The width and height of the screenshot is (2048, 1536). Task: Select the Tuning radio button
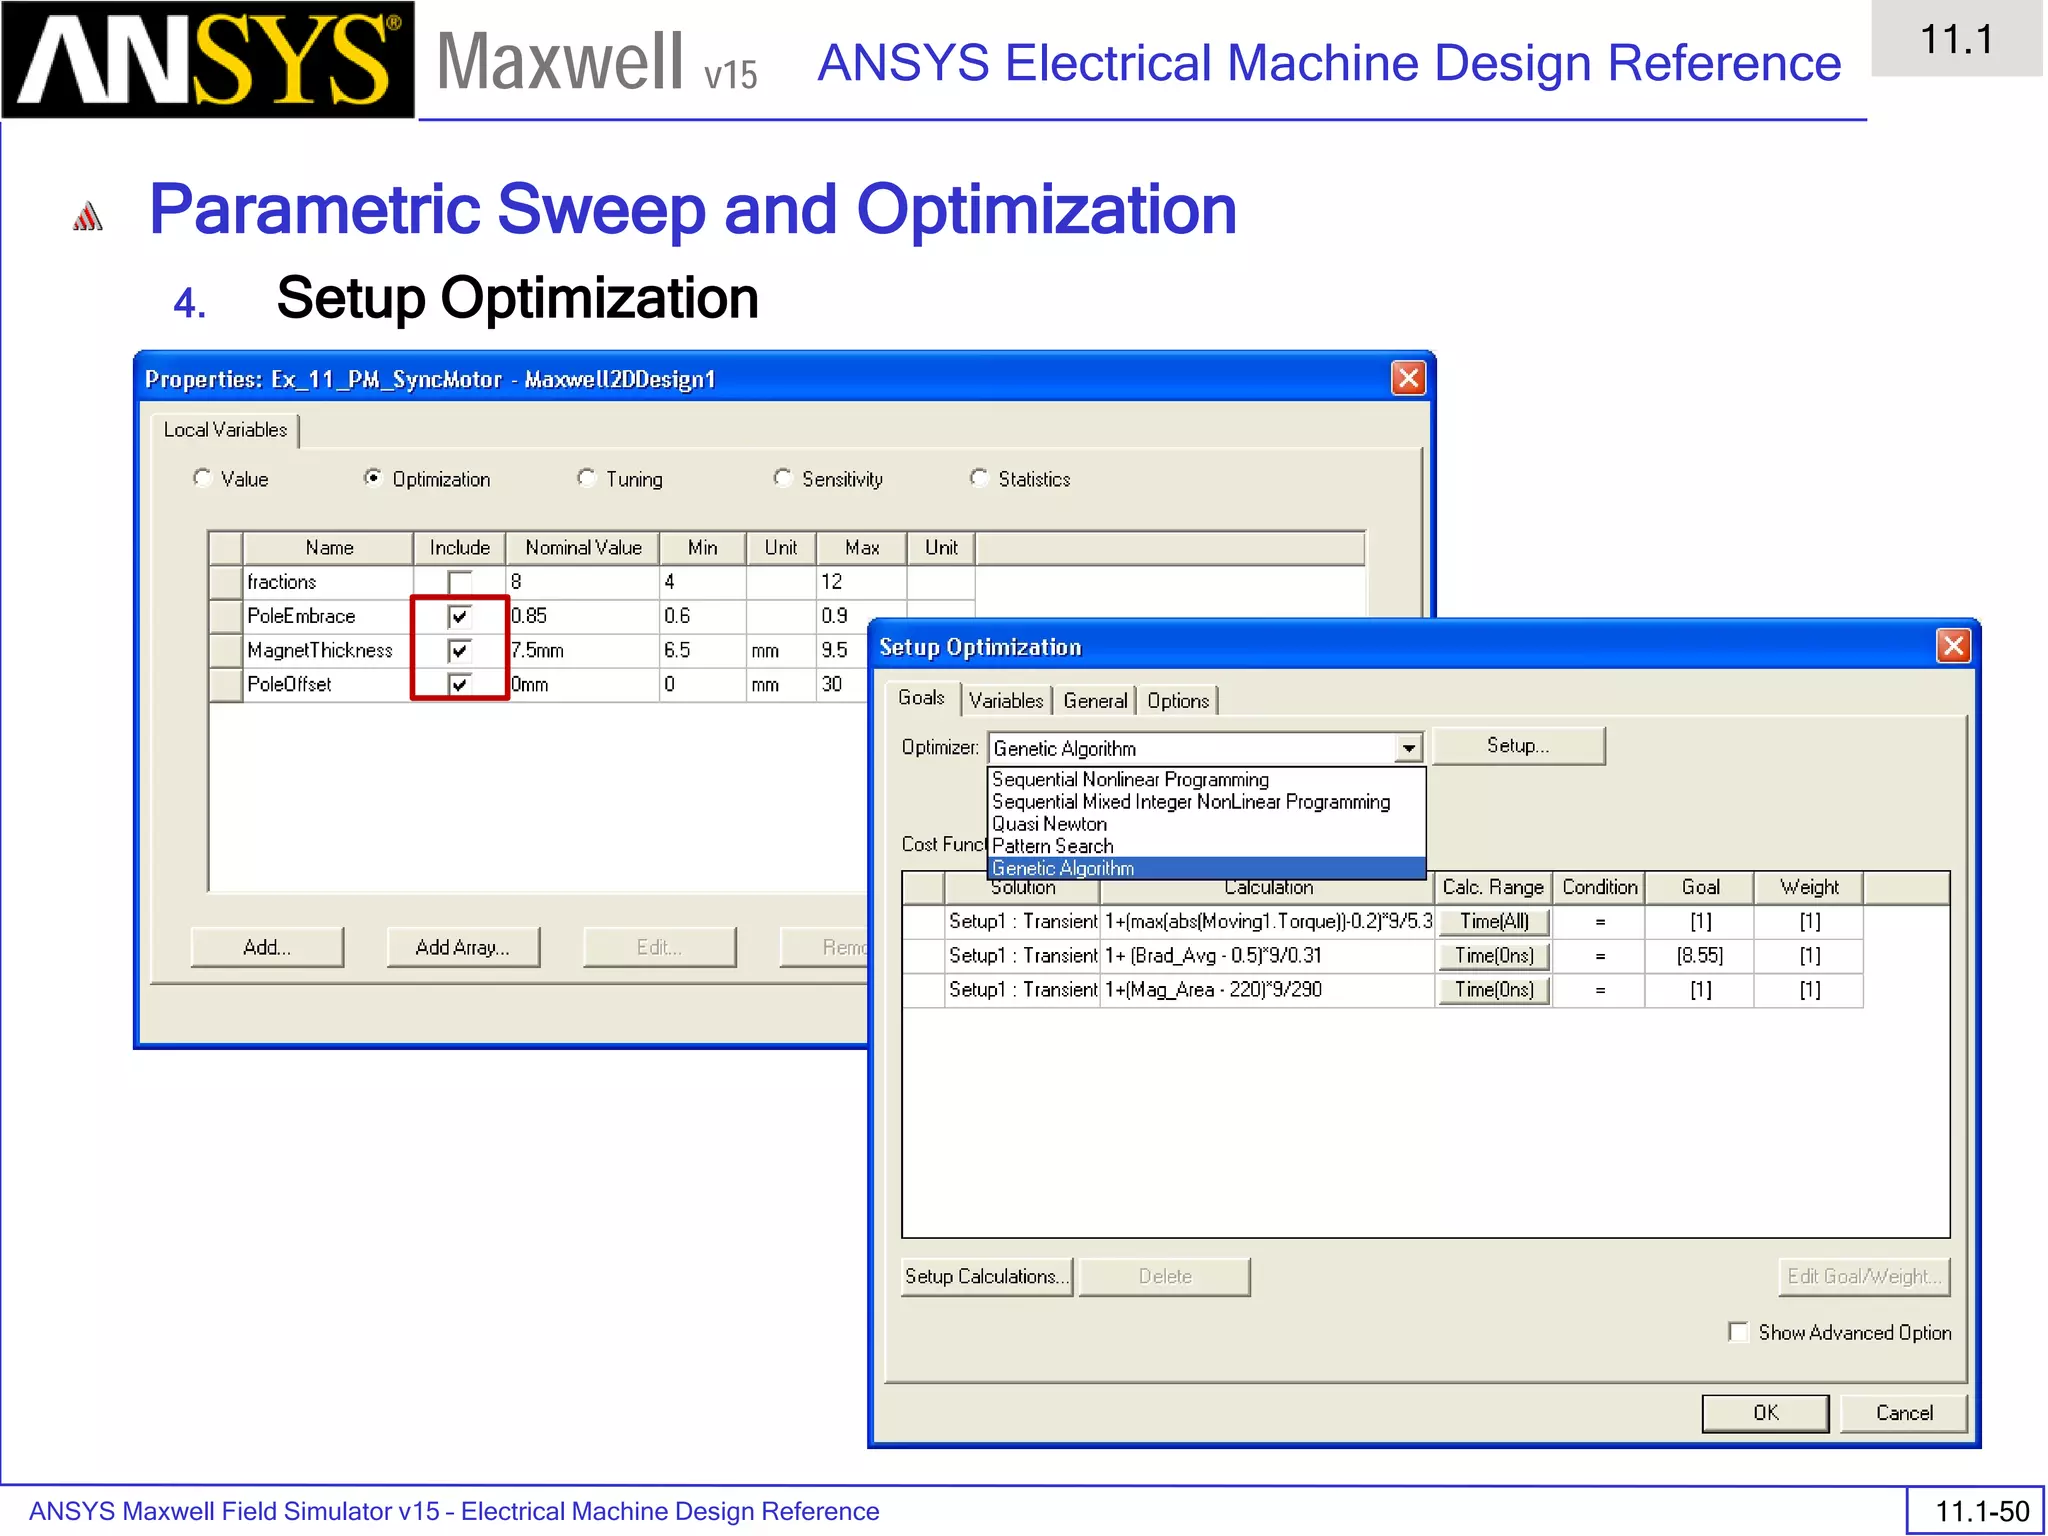[587, 478]
